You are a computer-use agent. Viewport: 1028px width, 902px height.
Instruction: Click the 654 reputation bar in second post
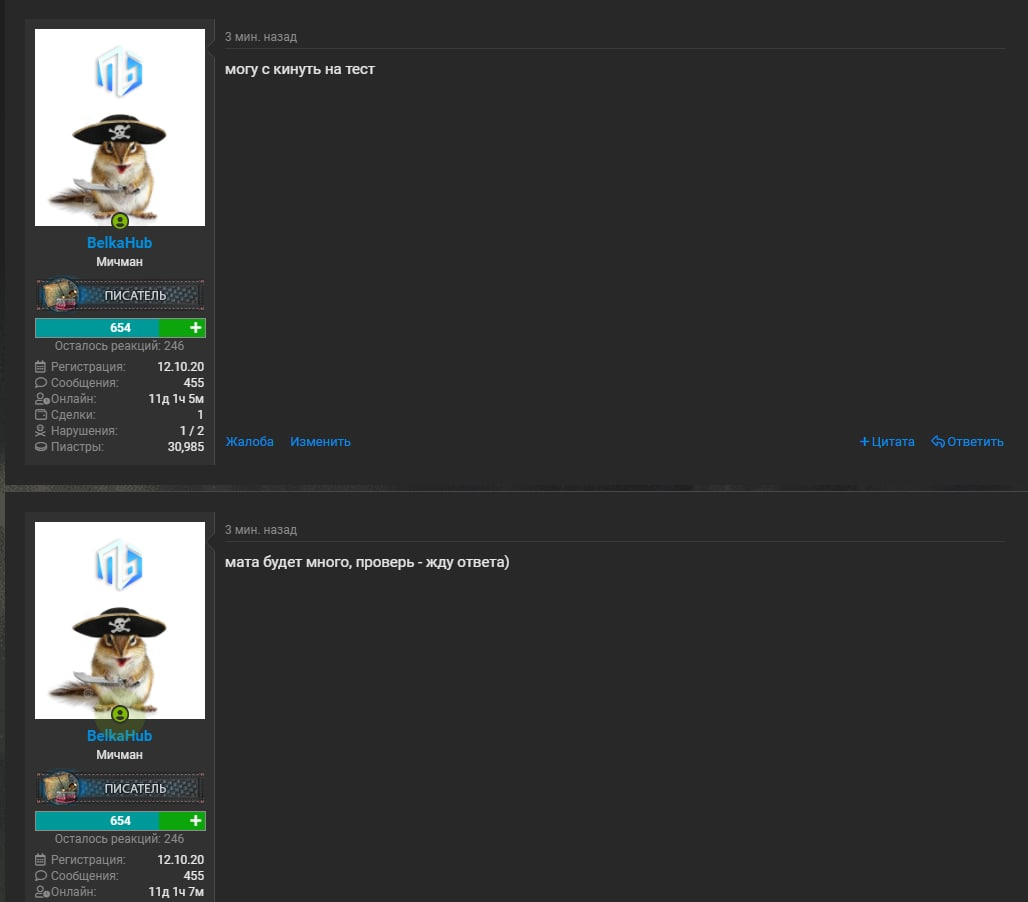[97, 821]
